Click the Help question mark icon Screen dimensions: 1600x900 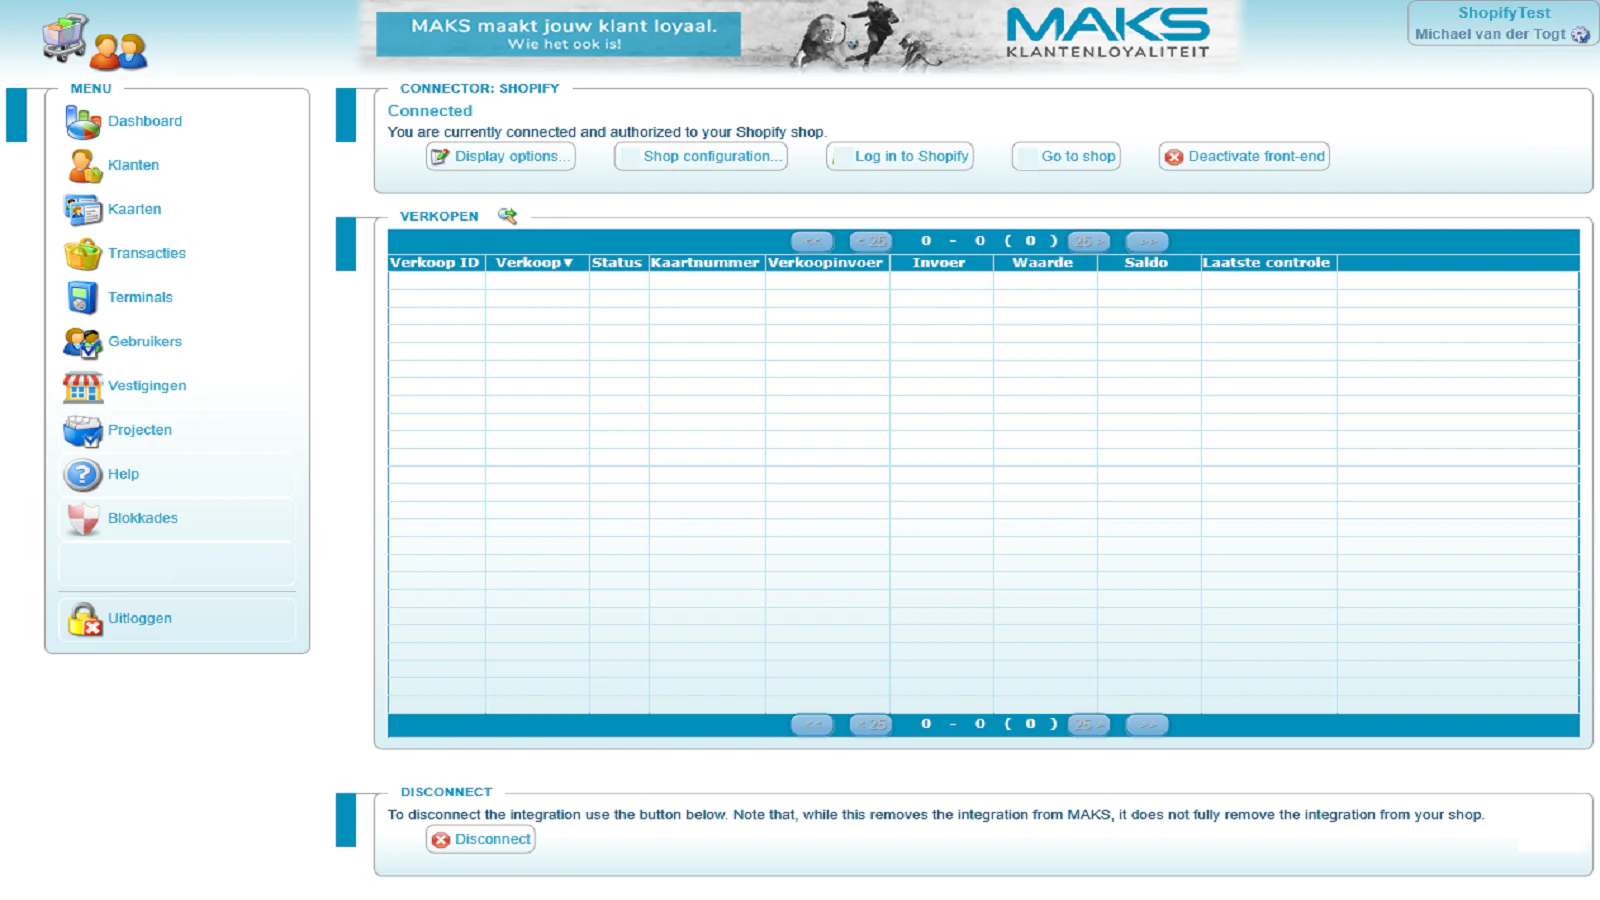[x=83, y=474]
